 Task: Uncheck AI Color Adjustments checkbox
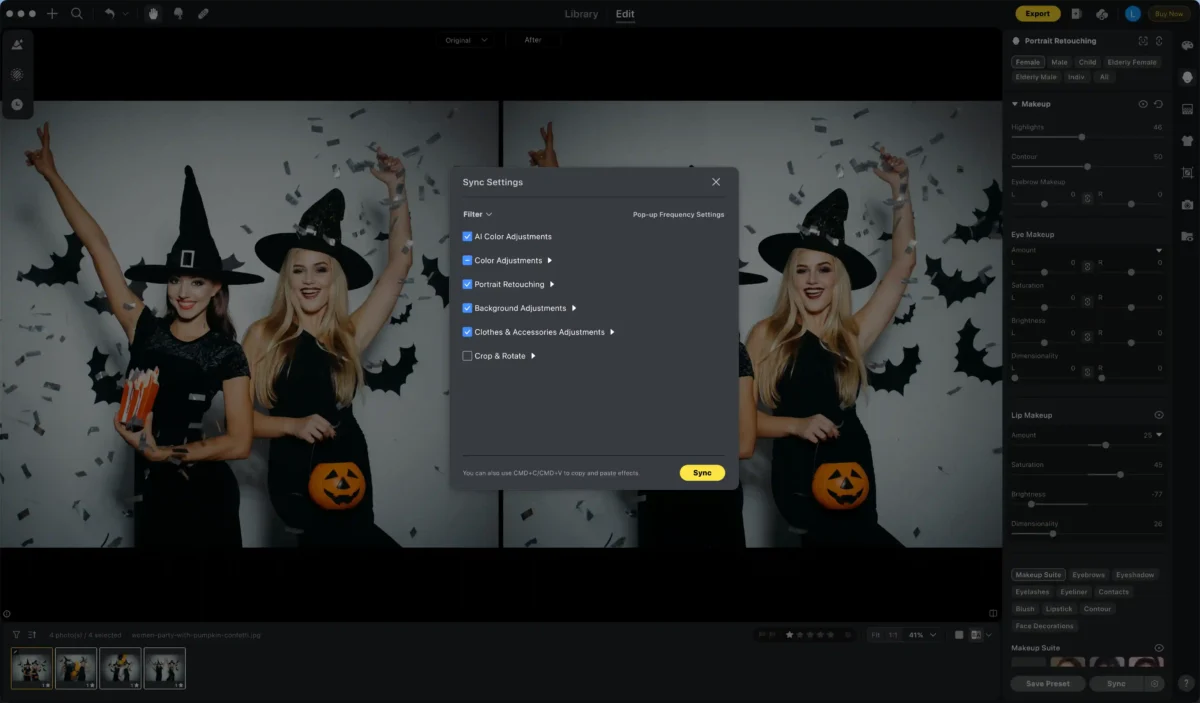point(467,237)
